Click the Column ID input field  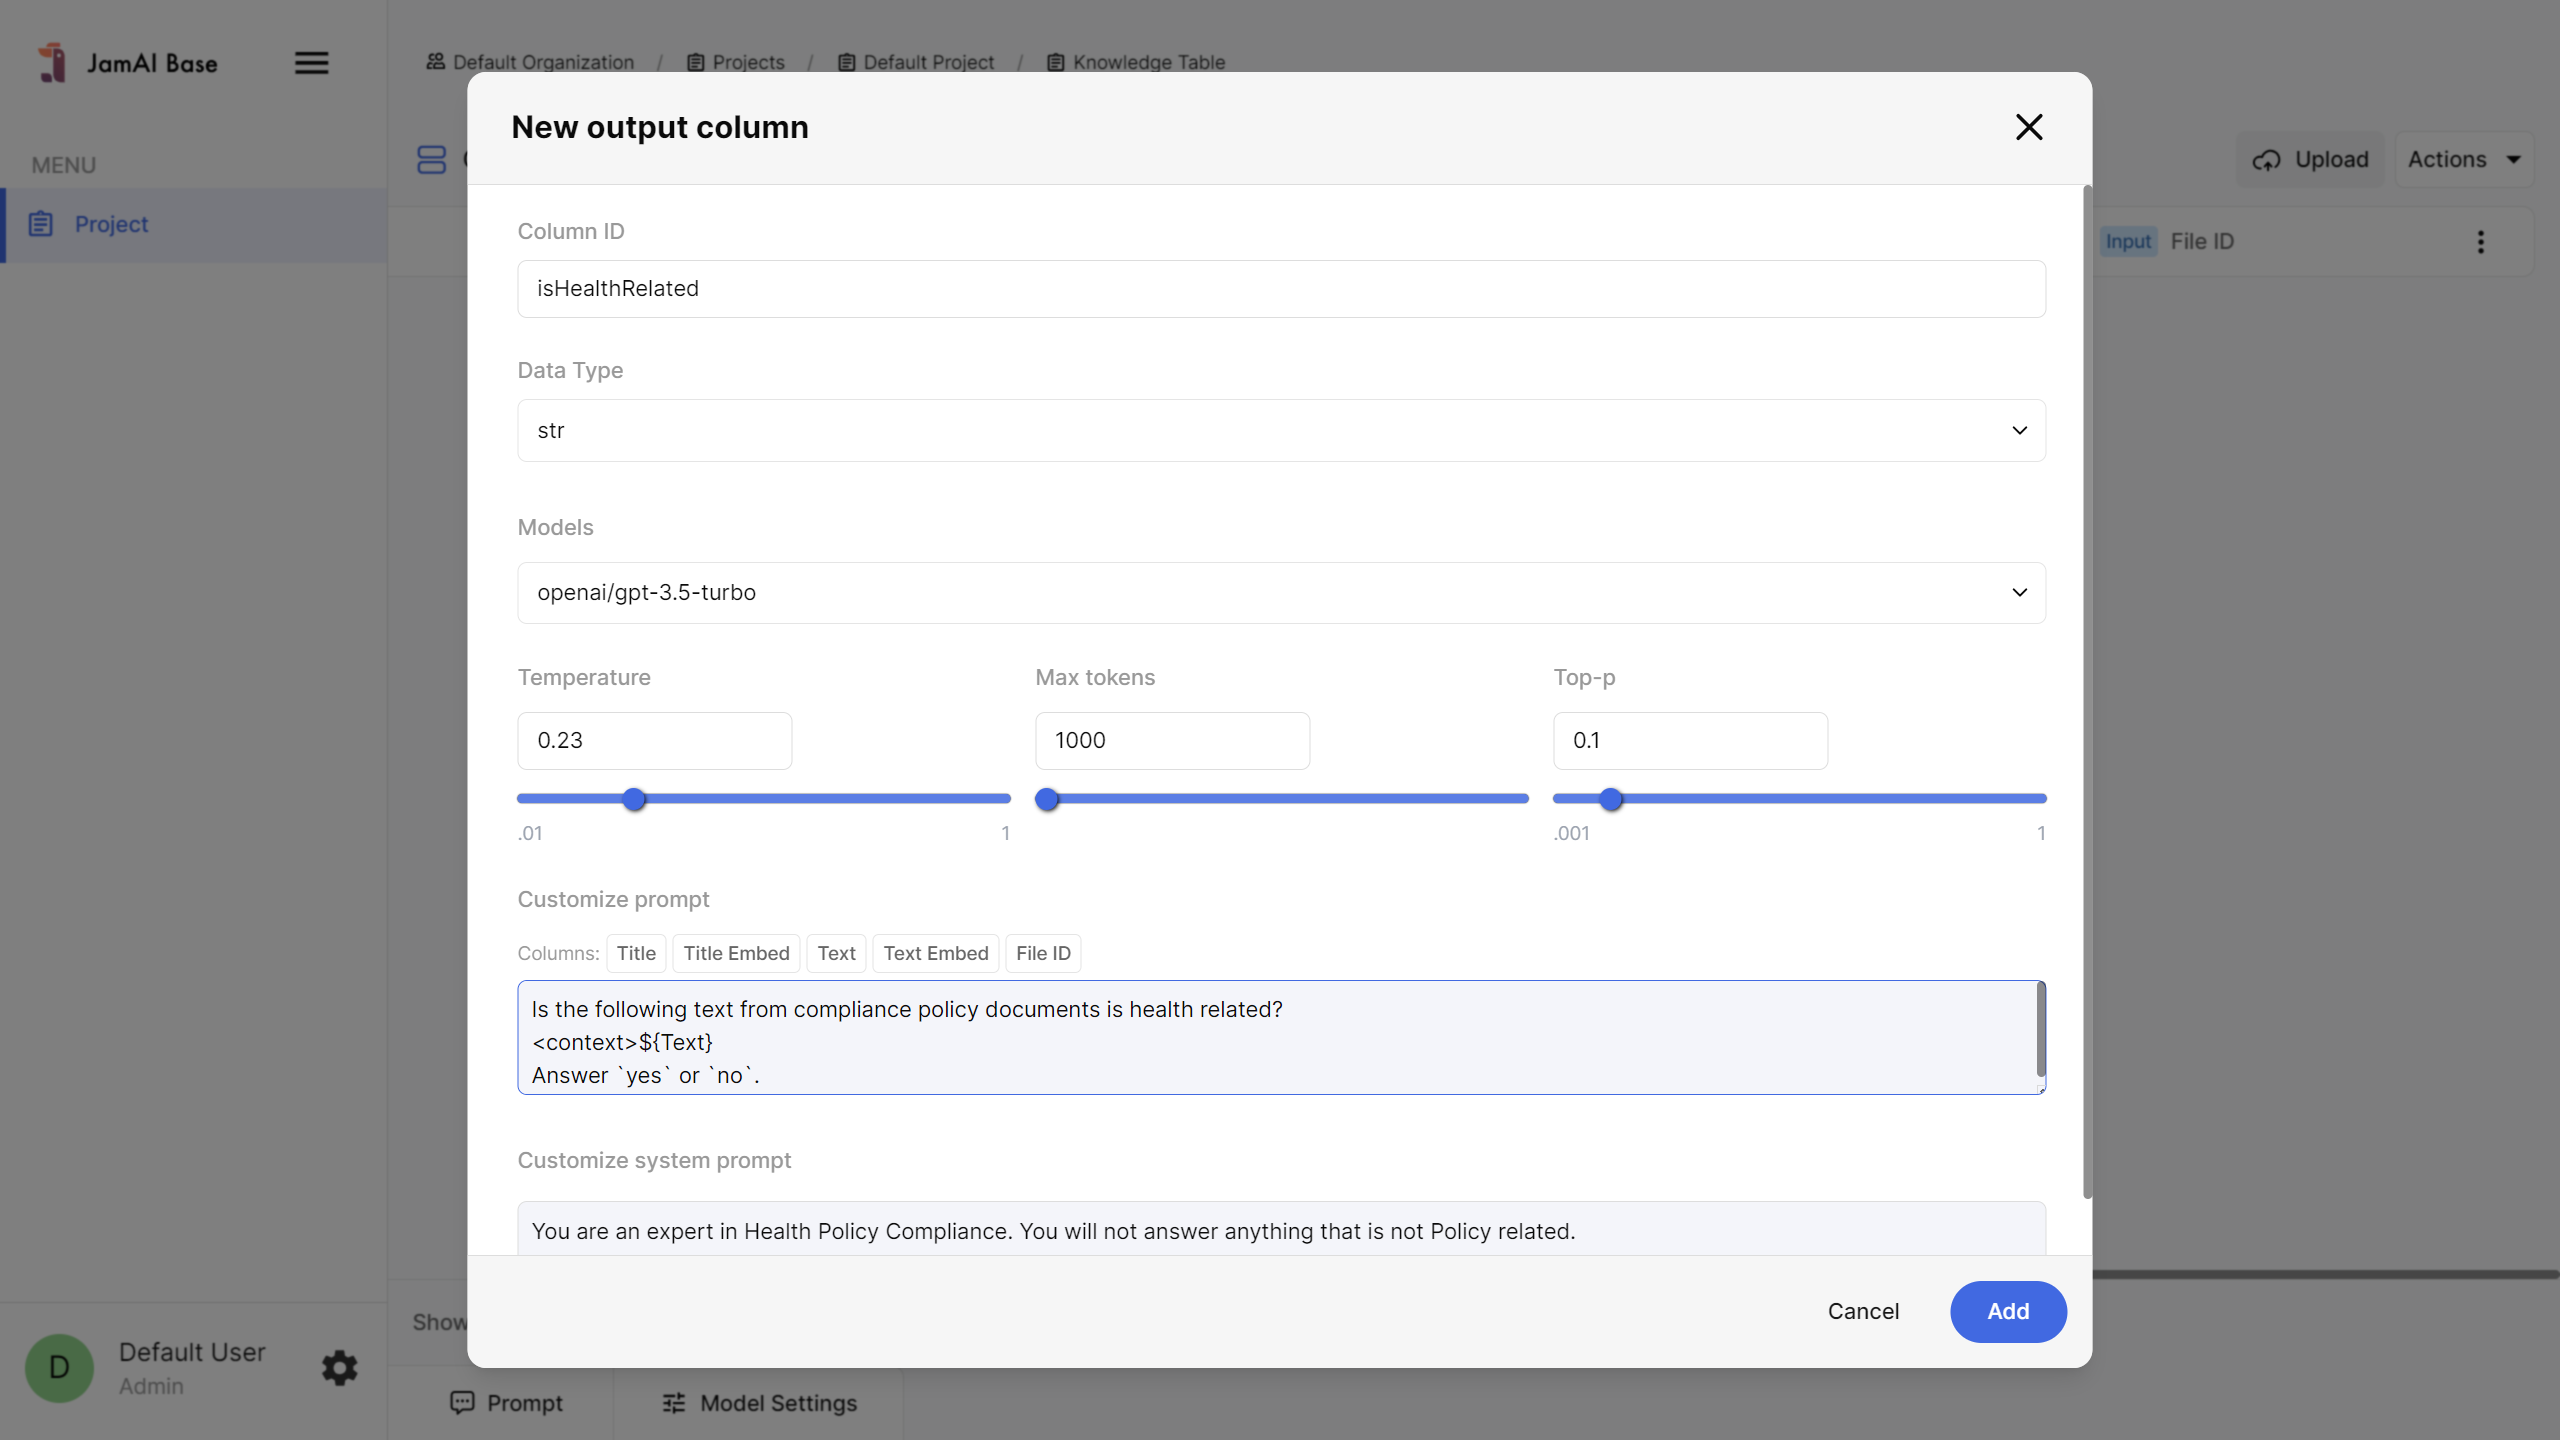tap(1281, 289)
